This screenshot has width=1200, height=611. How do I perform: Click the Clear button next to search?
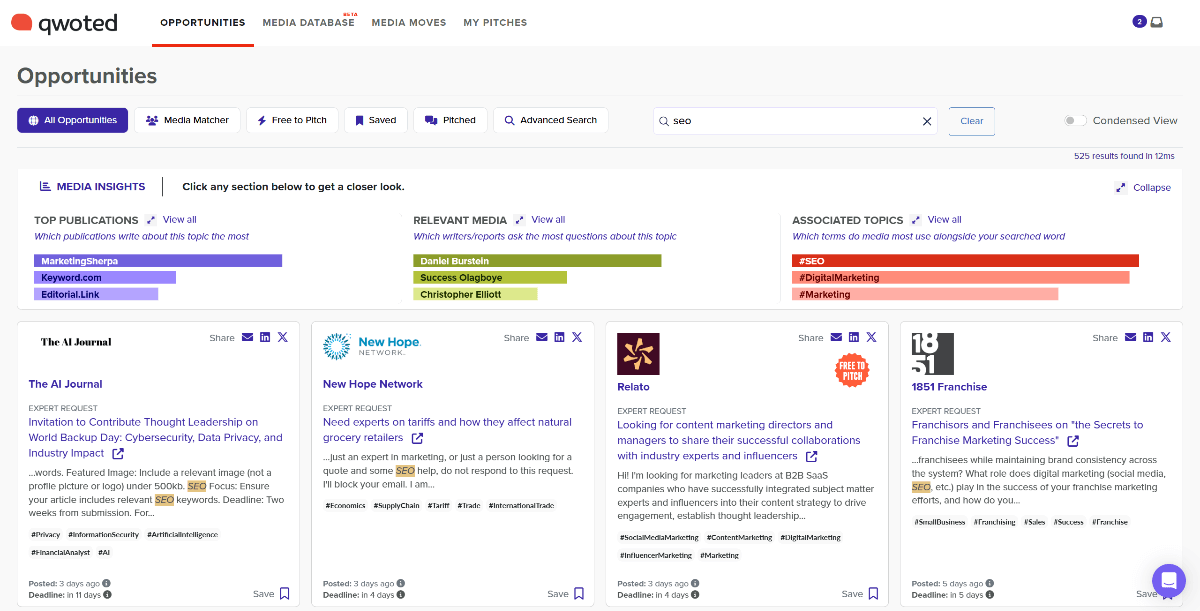coord(972,121)
